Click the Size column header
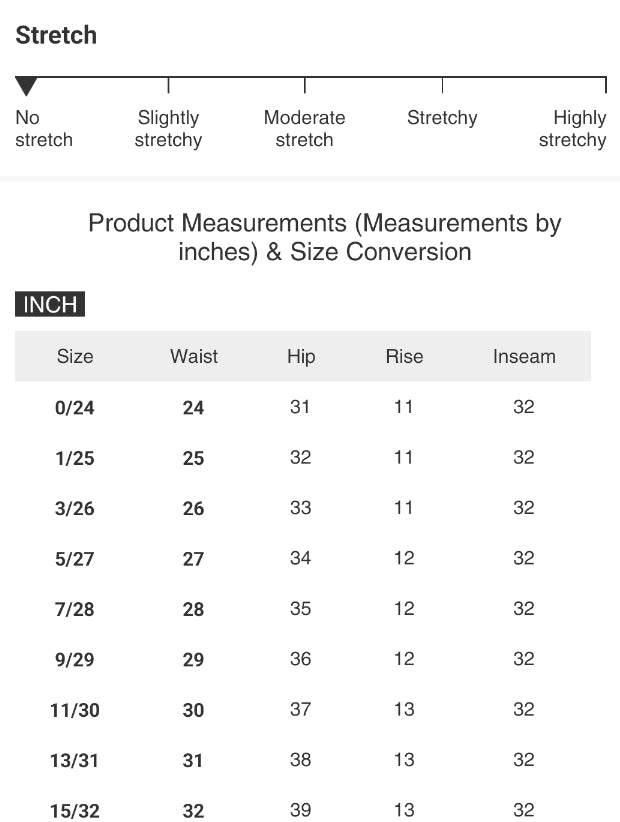The image size is (620, 822). click(75, 357)
